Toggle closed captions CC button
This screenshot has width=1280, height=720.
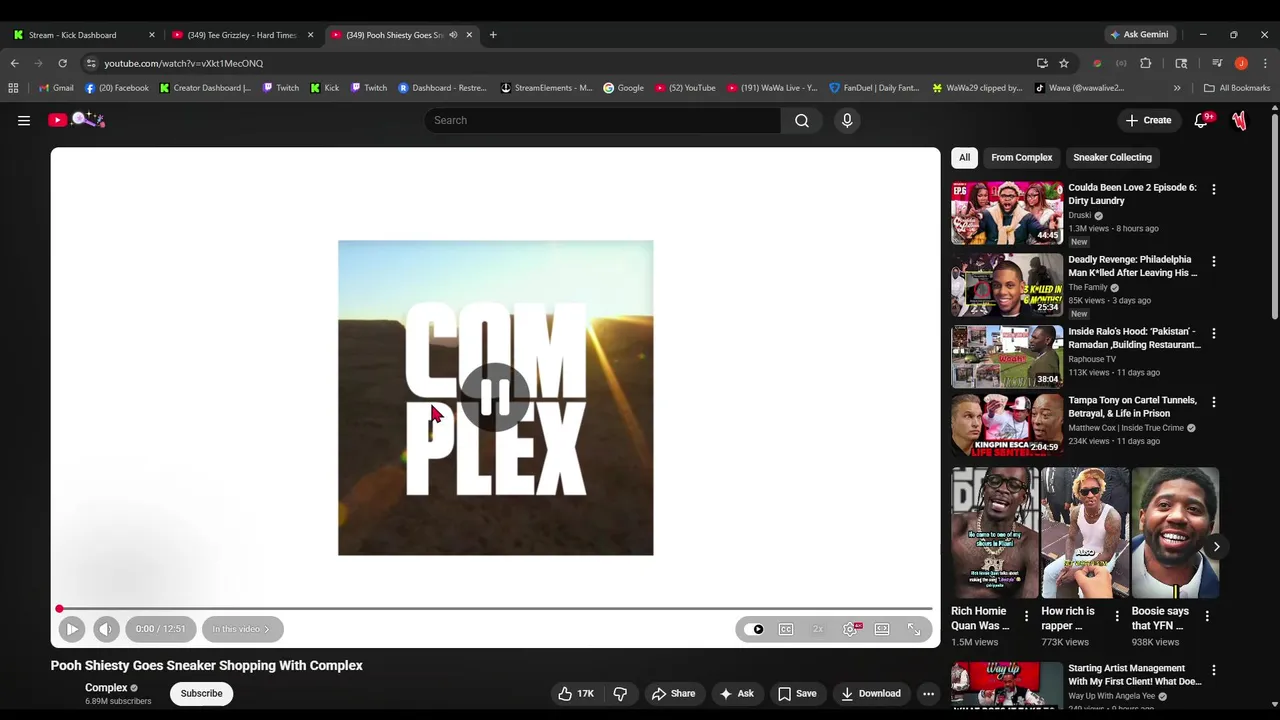(786, 629)
